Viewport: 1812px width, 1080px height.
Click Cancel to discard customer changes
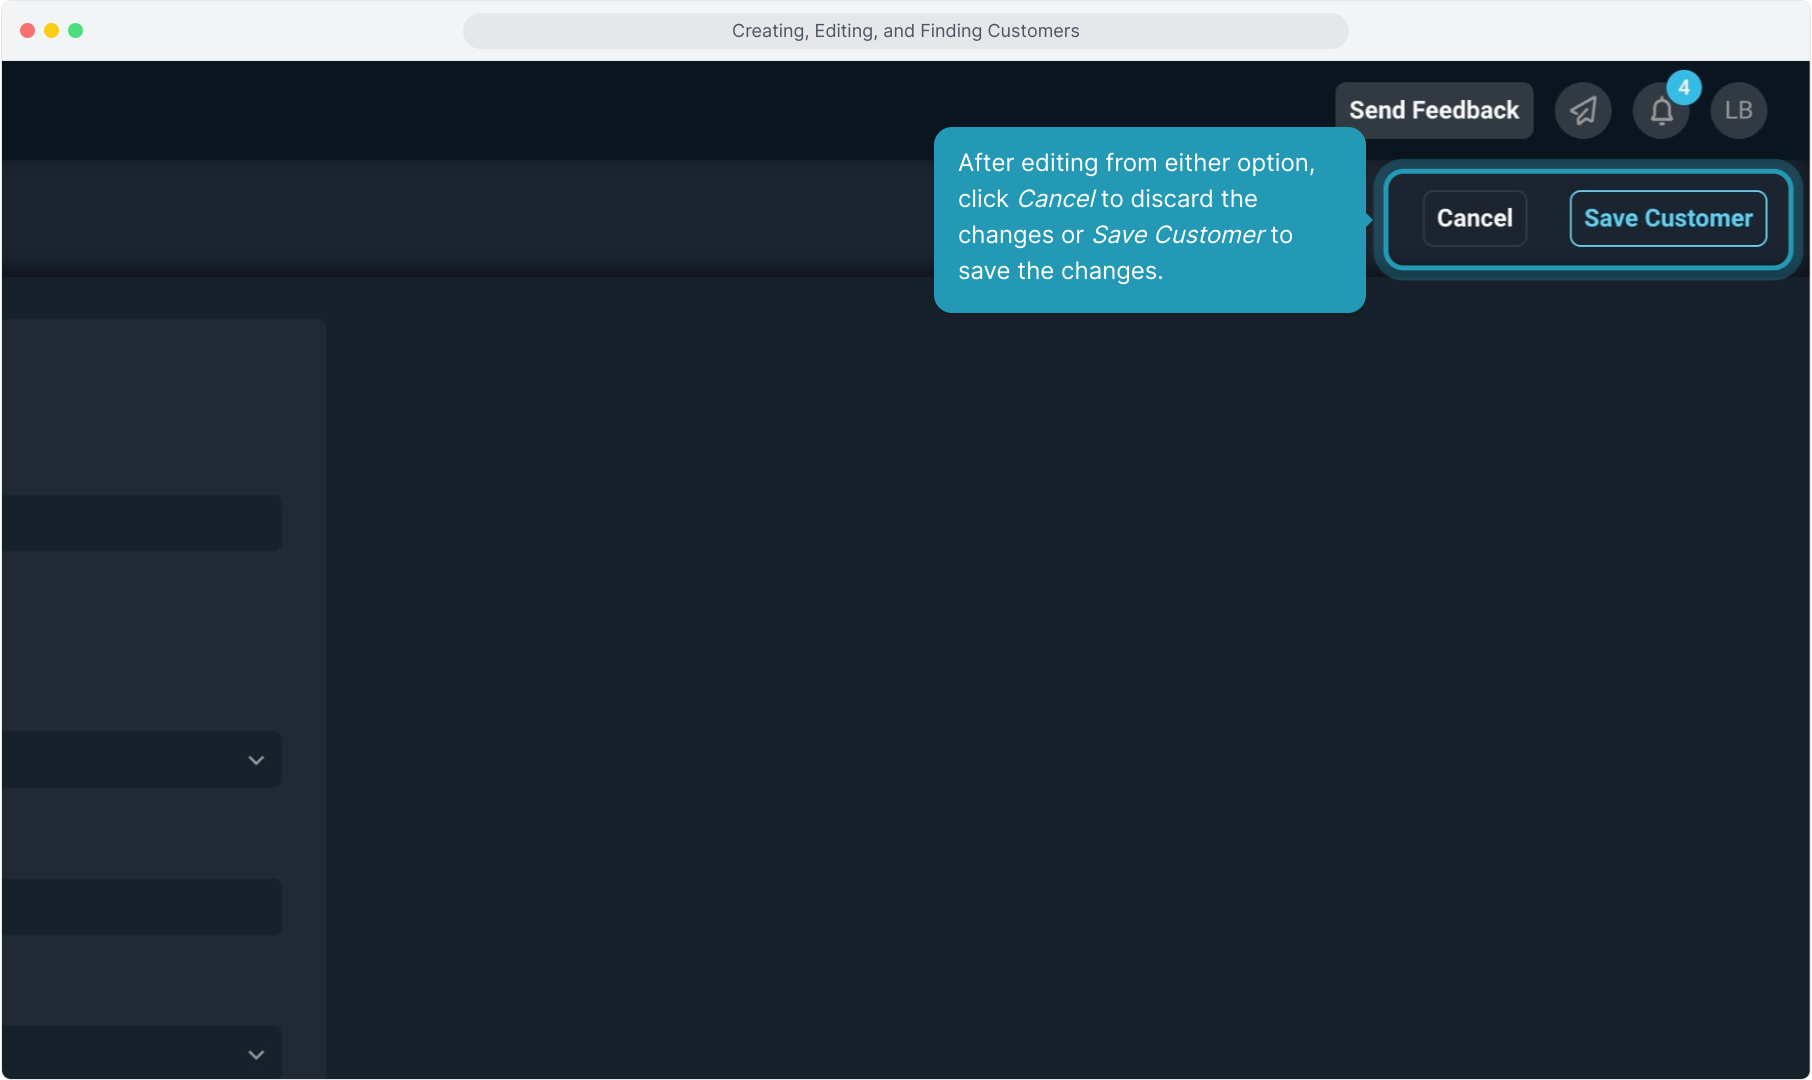pyautogui.click(x=1474, y=218)
